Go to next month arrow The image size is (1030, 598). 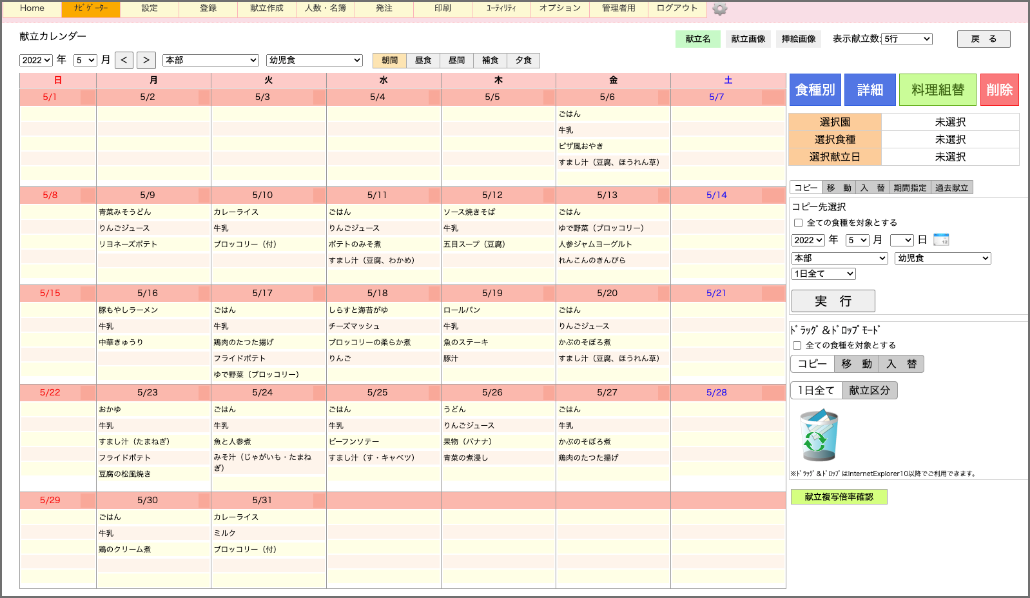click(x=146, y=60)
